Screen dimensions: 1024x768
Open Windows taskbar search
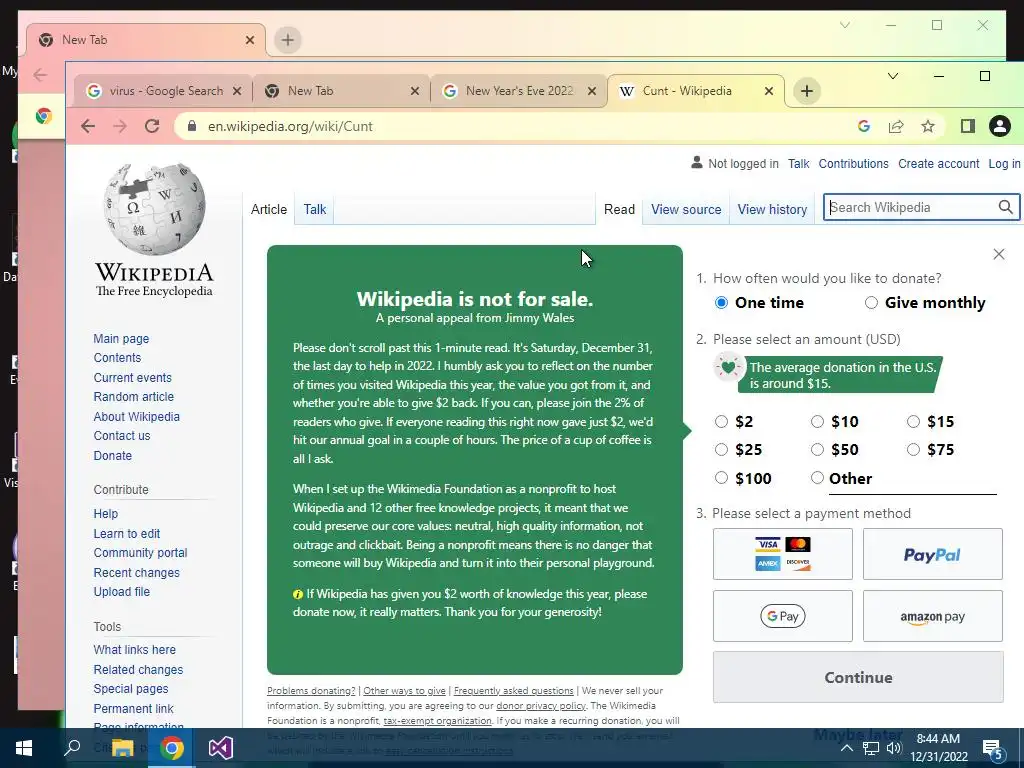[72, 748]
